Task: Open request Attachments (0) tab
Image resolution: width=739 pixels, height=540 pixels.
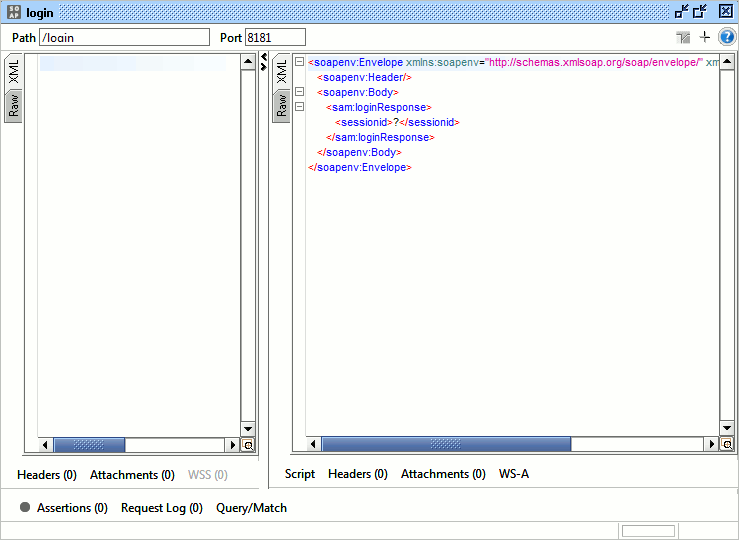Action: pos(132,475)
